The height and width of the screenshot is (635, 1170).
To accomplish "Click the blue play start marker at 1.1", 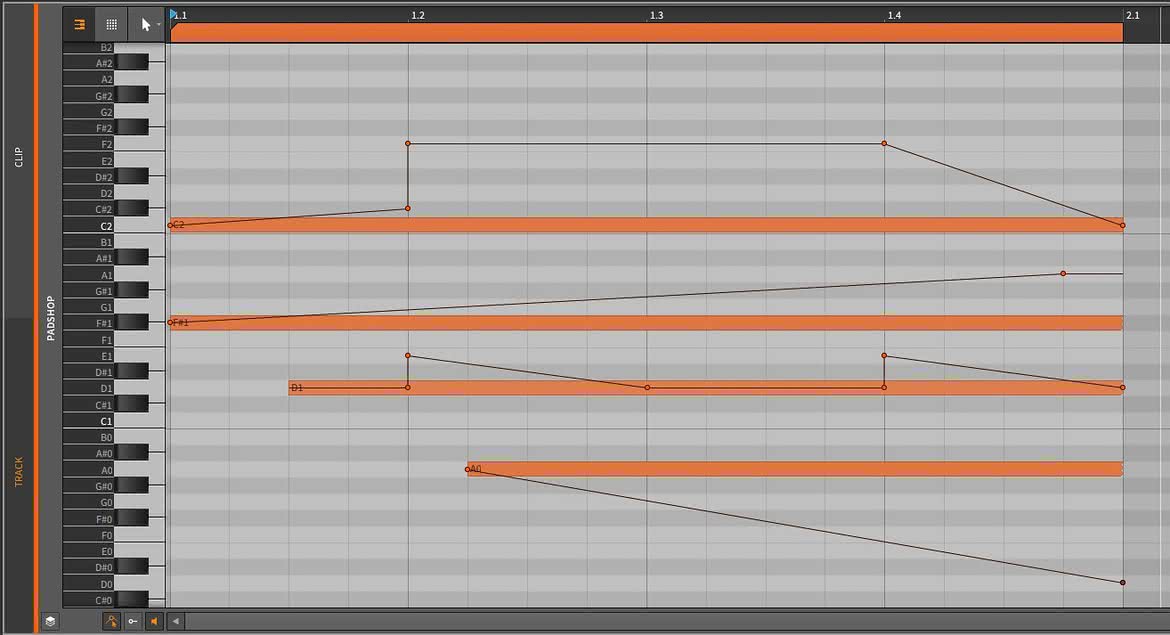I will coord(173,14).
